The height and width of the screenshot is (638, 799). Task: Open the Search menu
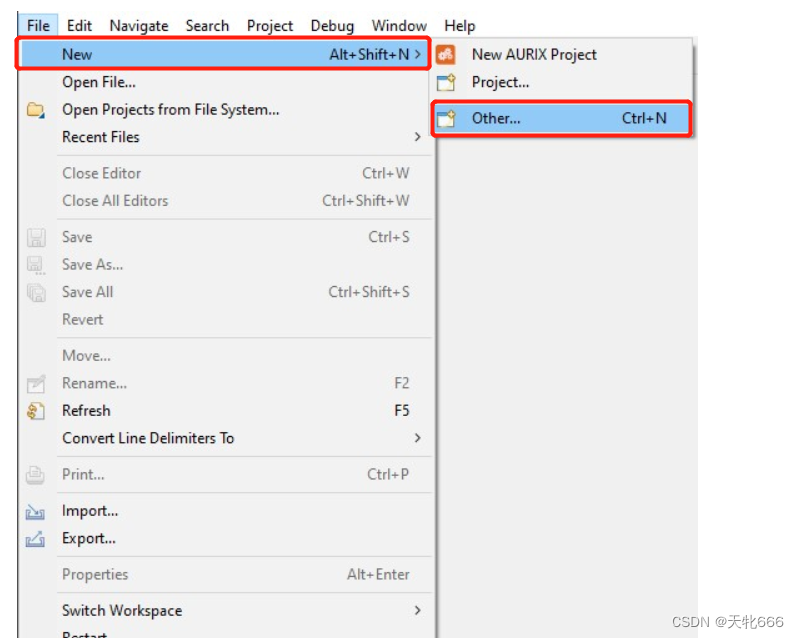click(x=207, y=25)
